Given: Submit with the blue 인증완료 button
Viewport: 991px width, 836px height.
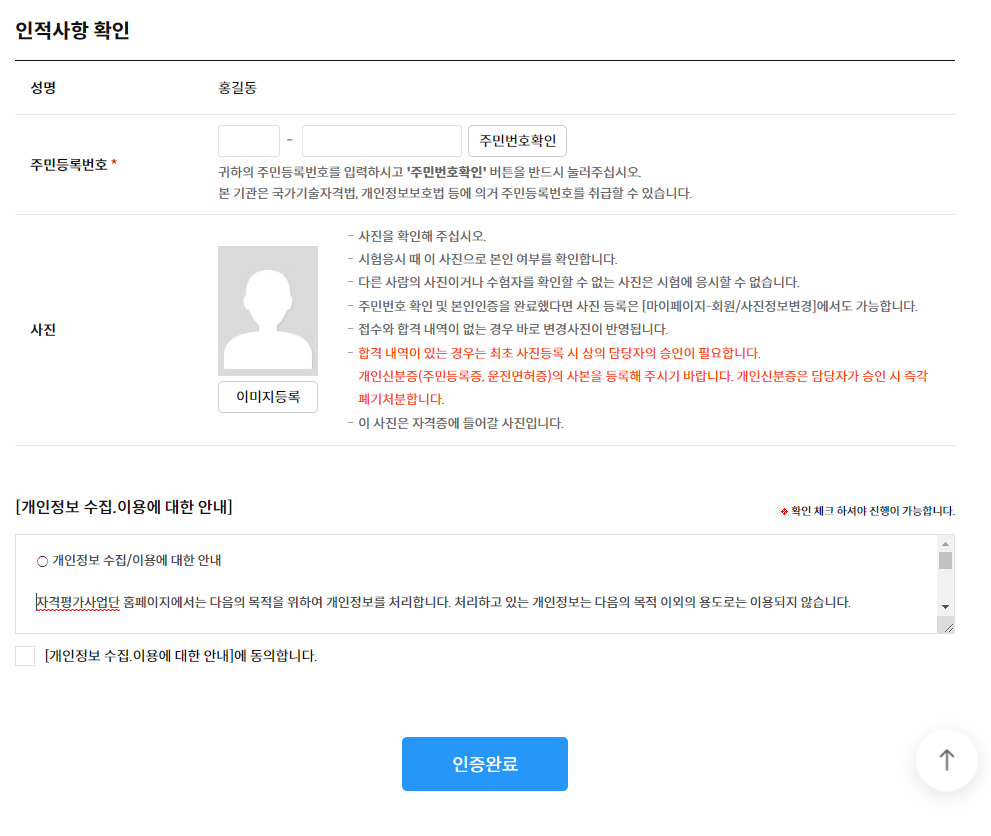Looking at the screenshot, I should 484,764.
